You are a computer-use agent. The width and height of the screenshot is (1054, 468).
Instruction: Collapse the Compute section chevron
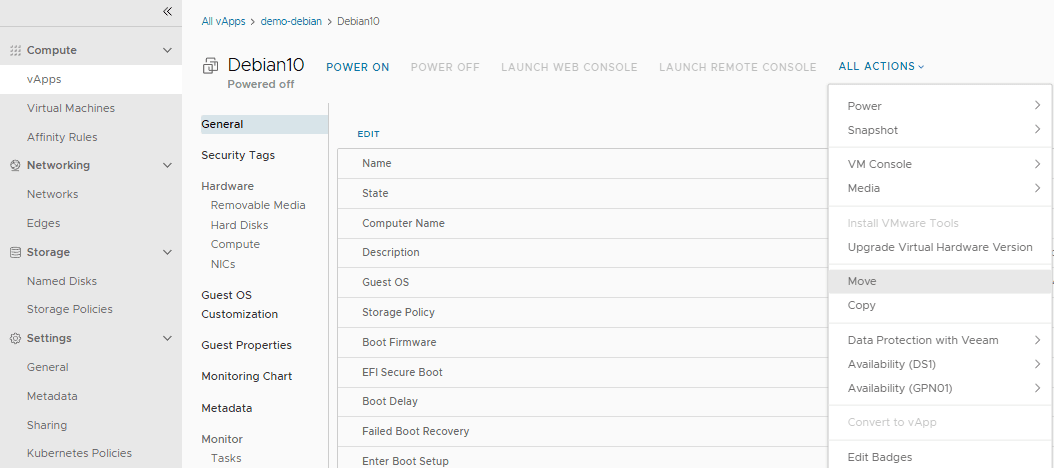point(167,50)
